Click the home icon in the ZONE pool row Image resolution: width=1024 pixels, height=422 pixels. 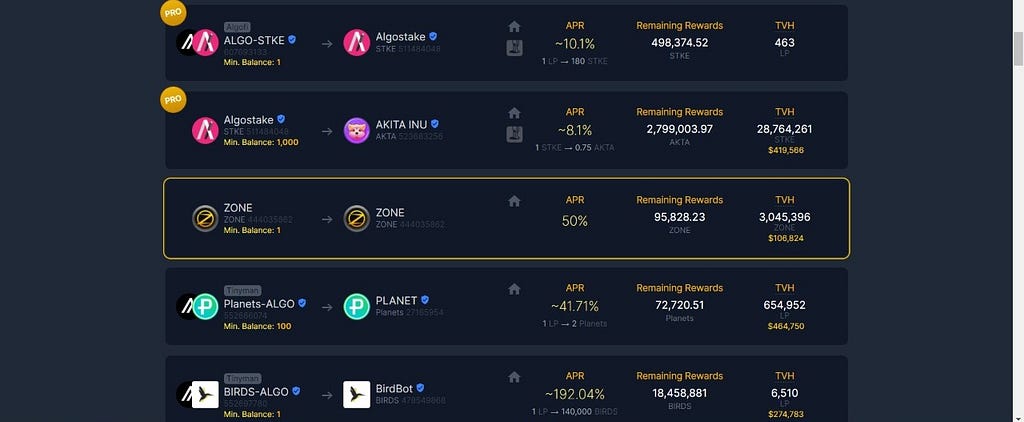click(x=515, y=201)
